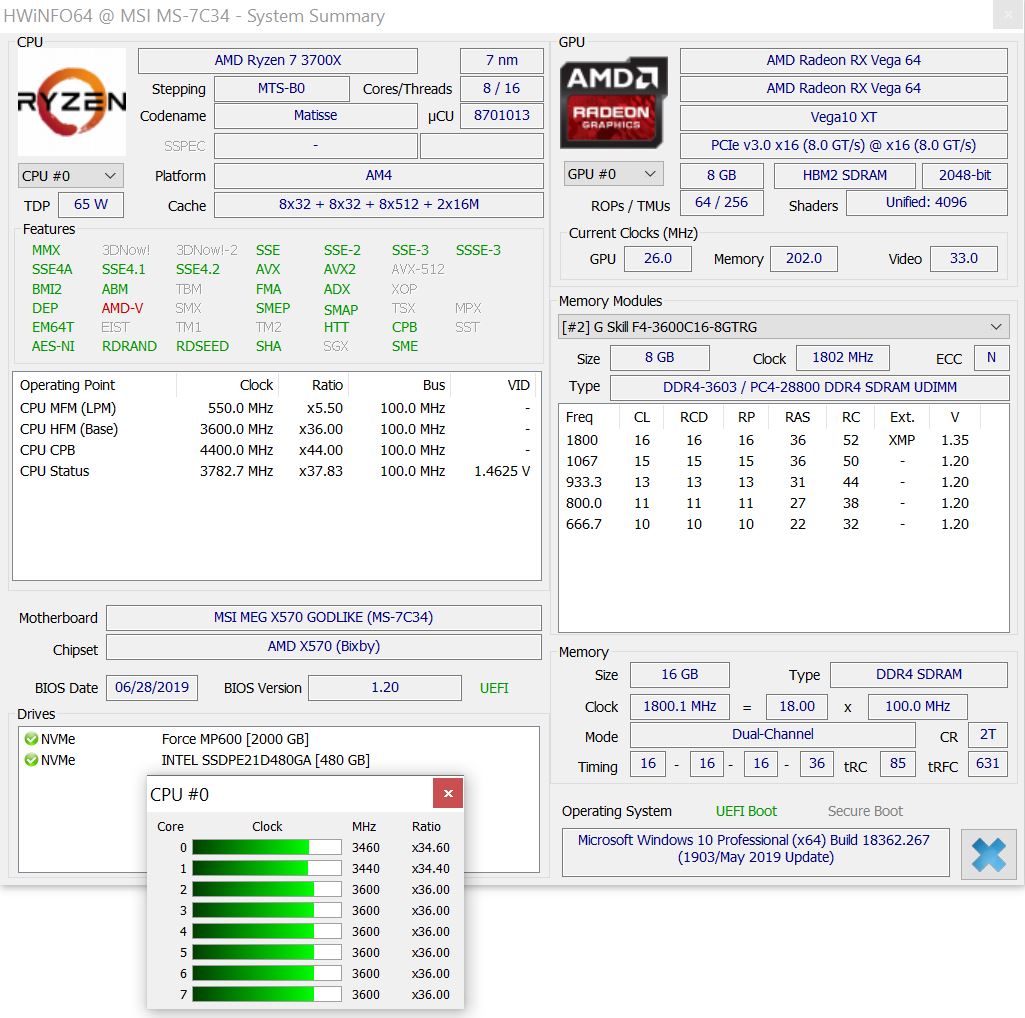Viewport: 1025px width, 1018px height.
Task: Select the CPU CPB row
Action: tap(276, 450)
